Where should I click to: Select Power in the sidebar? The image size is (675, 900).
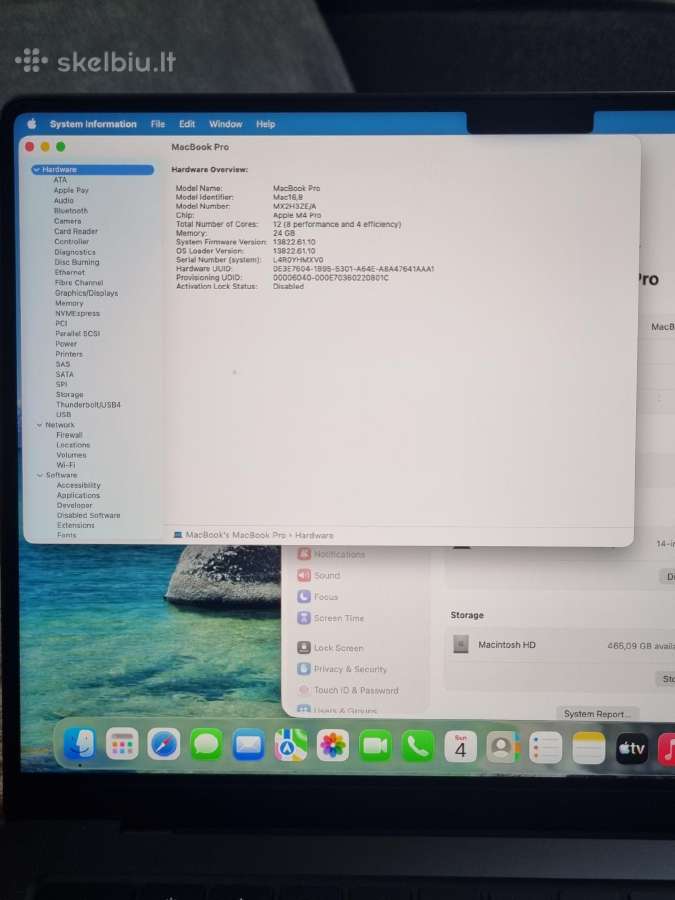(x=66, y=344)
